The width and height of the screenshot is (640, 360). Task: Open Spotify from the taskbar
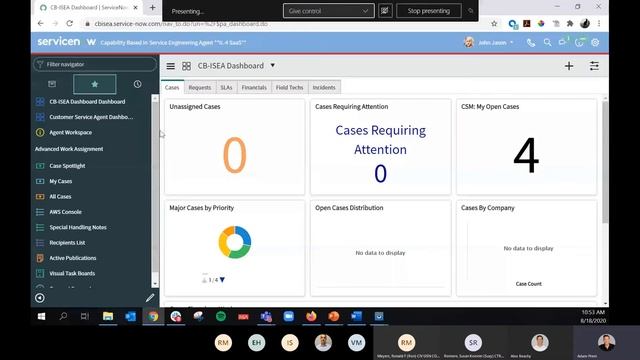[221, 316]
